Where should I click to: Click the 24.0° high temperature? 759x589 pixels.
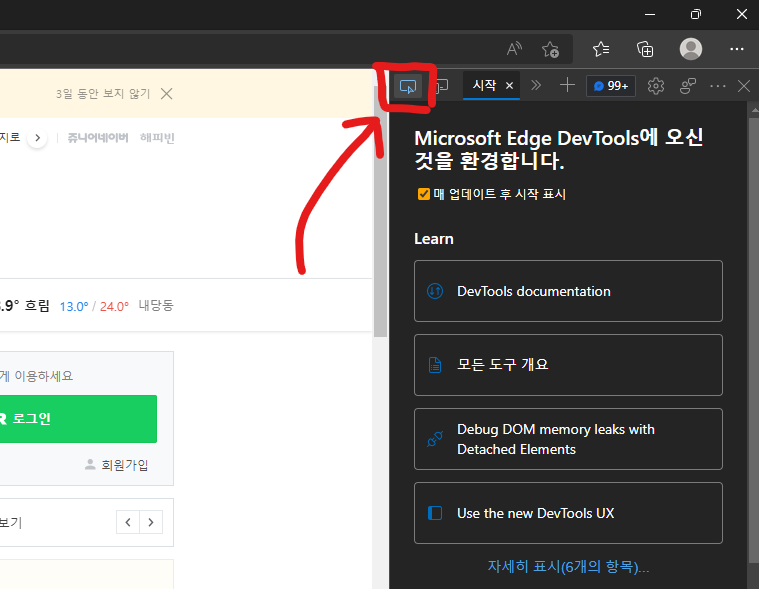coord(115,306)
